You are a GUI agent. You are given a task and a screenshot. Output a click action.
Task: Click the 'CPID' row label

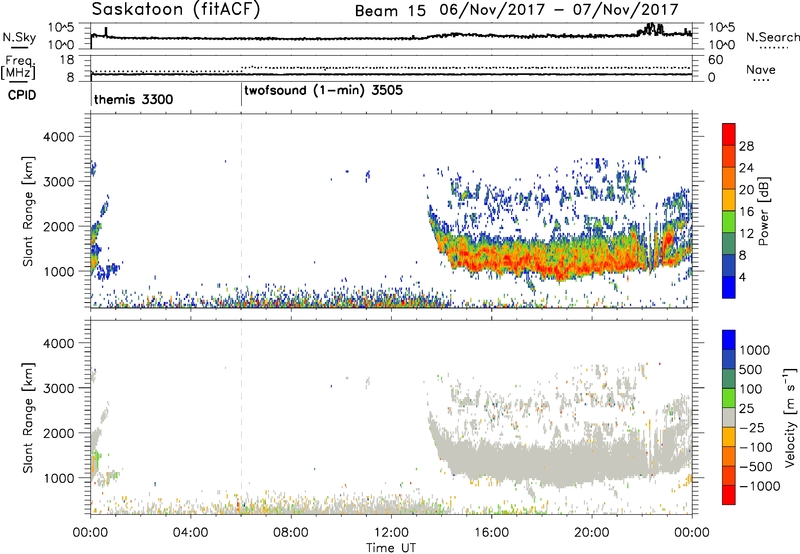[22, 95]
